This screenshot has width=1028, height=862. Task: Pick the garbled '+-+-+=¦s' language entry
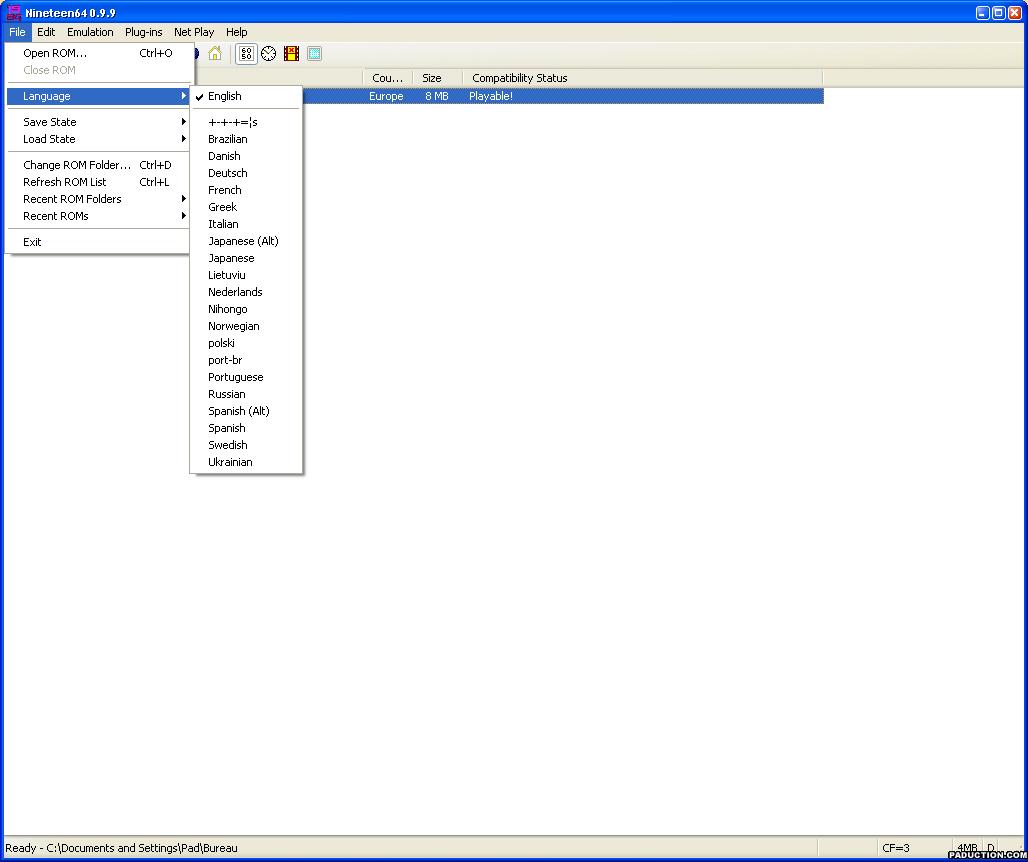point(246,122)
